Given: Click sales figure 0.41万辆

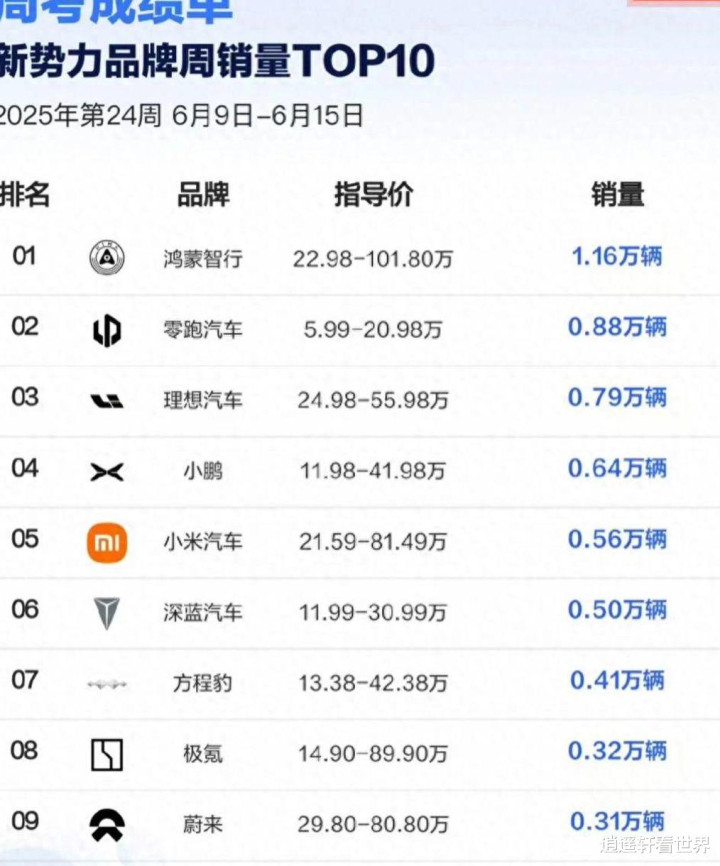Looking at the screenshot, I should 617,680.
